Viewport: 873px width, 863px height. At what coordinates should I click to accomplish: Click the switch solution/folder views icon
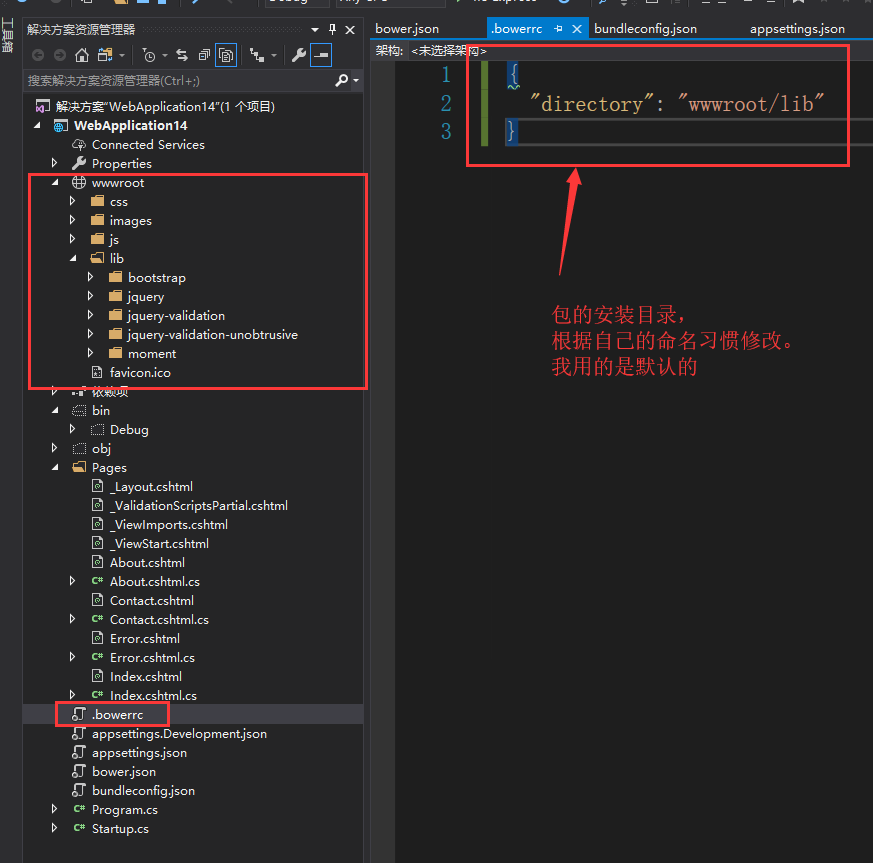pos(105,55)
